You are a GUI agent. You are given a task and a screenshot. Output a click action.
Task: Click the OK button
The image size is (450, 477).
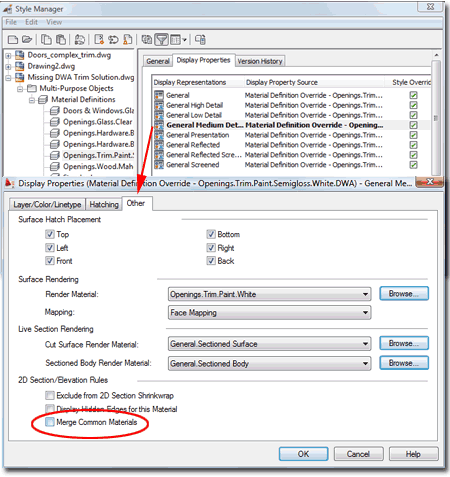pyautogui.click(x=303, y=454)
